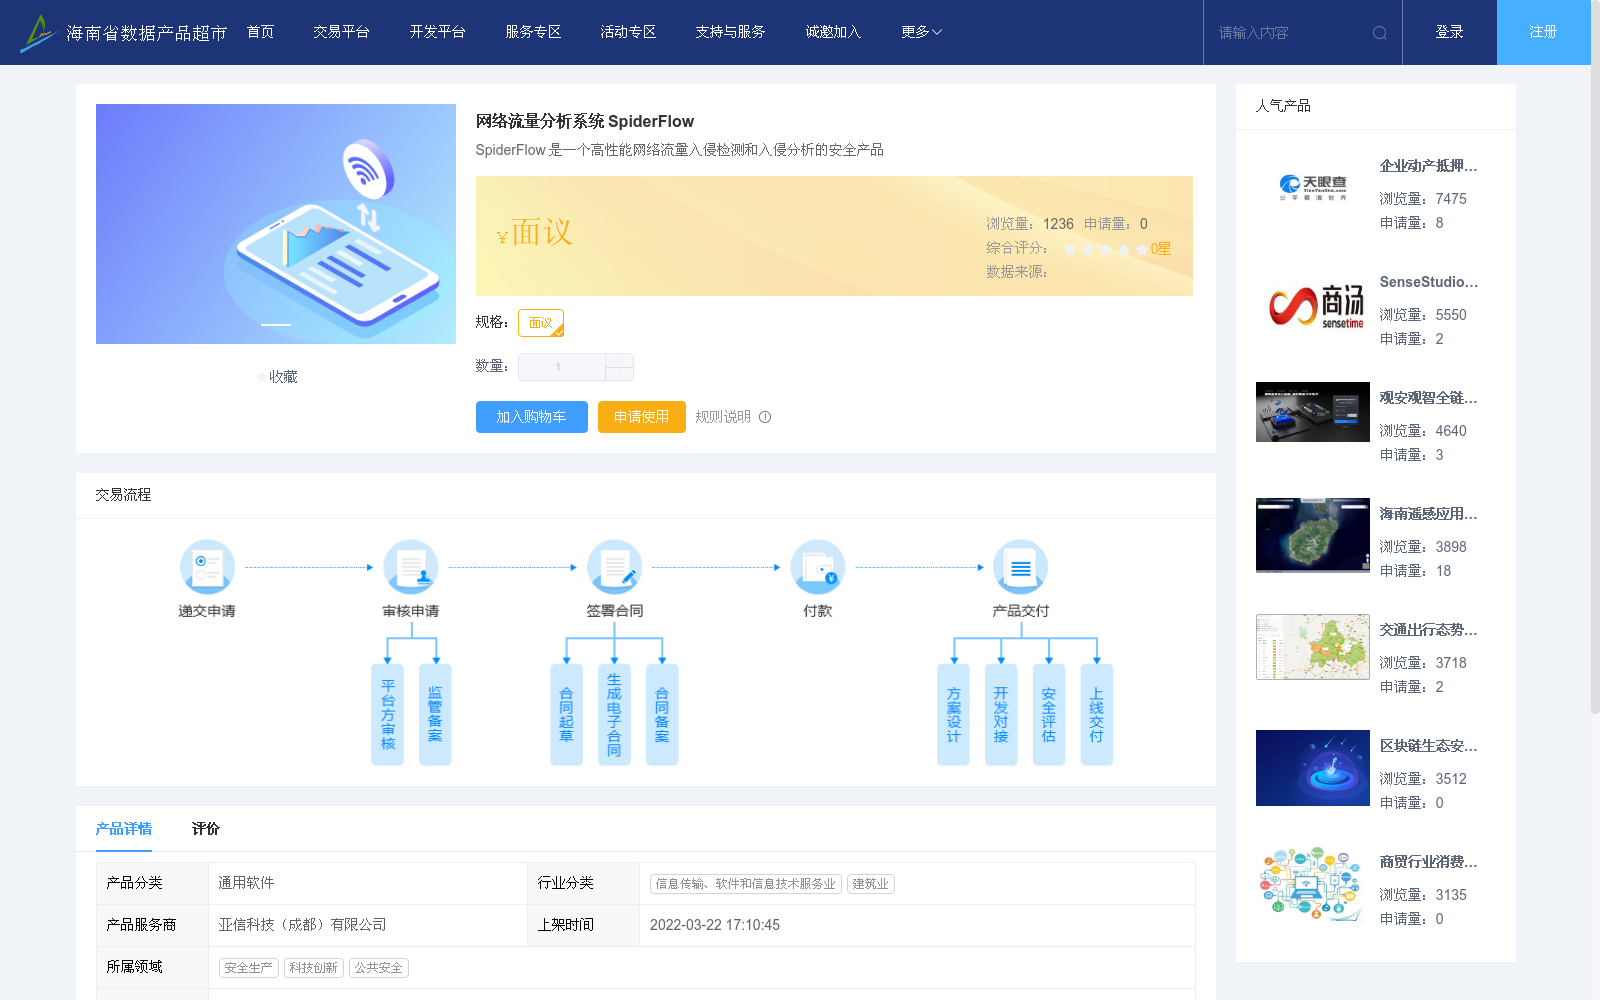Viewport: 1600px width, 1000px height.
Task: Open 支持与服务 navigation item
Action: pos(730,32)
